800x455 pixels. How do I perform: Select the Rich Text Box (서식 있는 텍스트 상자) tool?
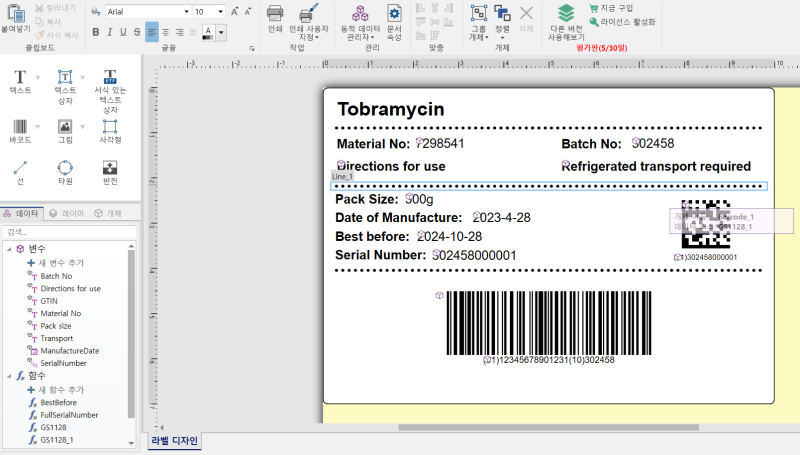point(110,91)
